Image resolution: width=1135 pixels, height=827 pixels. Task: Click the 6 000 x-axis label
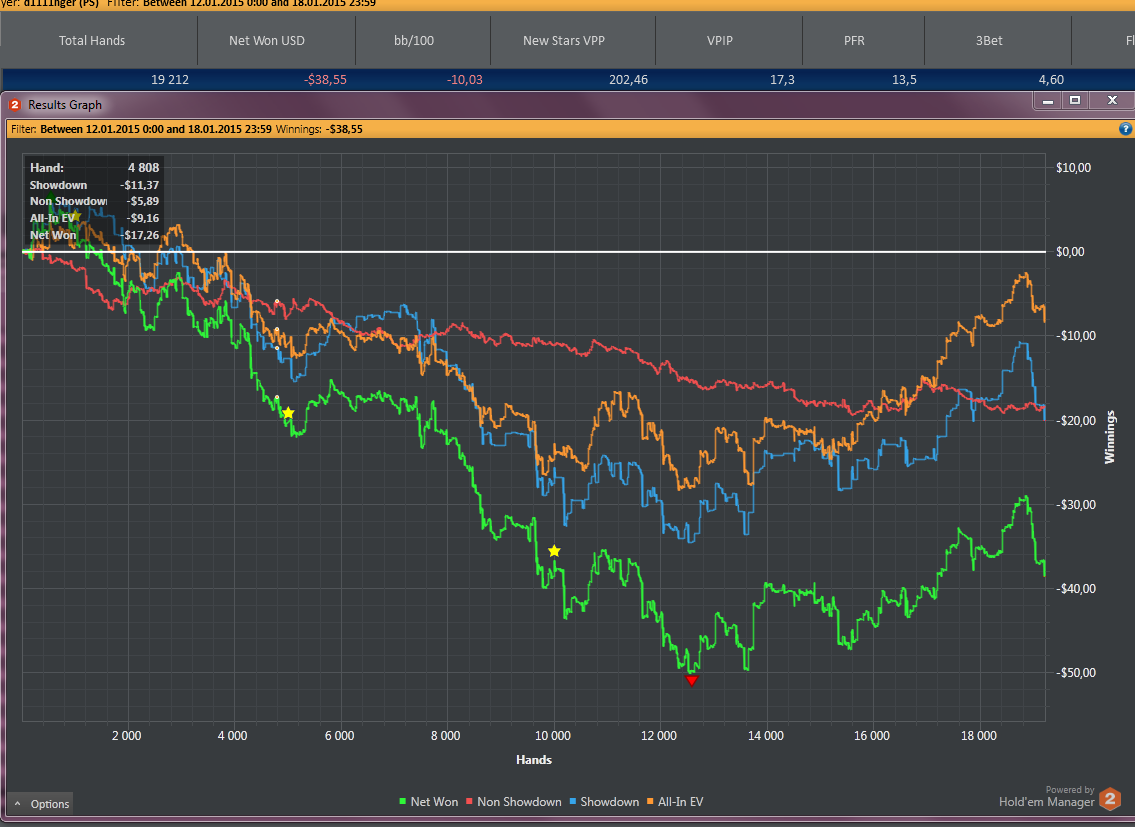point(339,736)
